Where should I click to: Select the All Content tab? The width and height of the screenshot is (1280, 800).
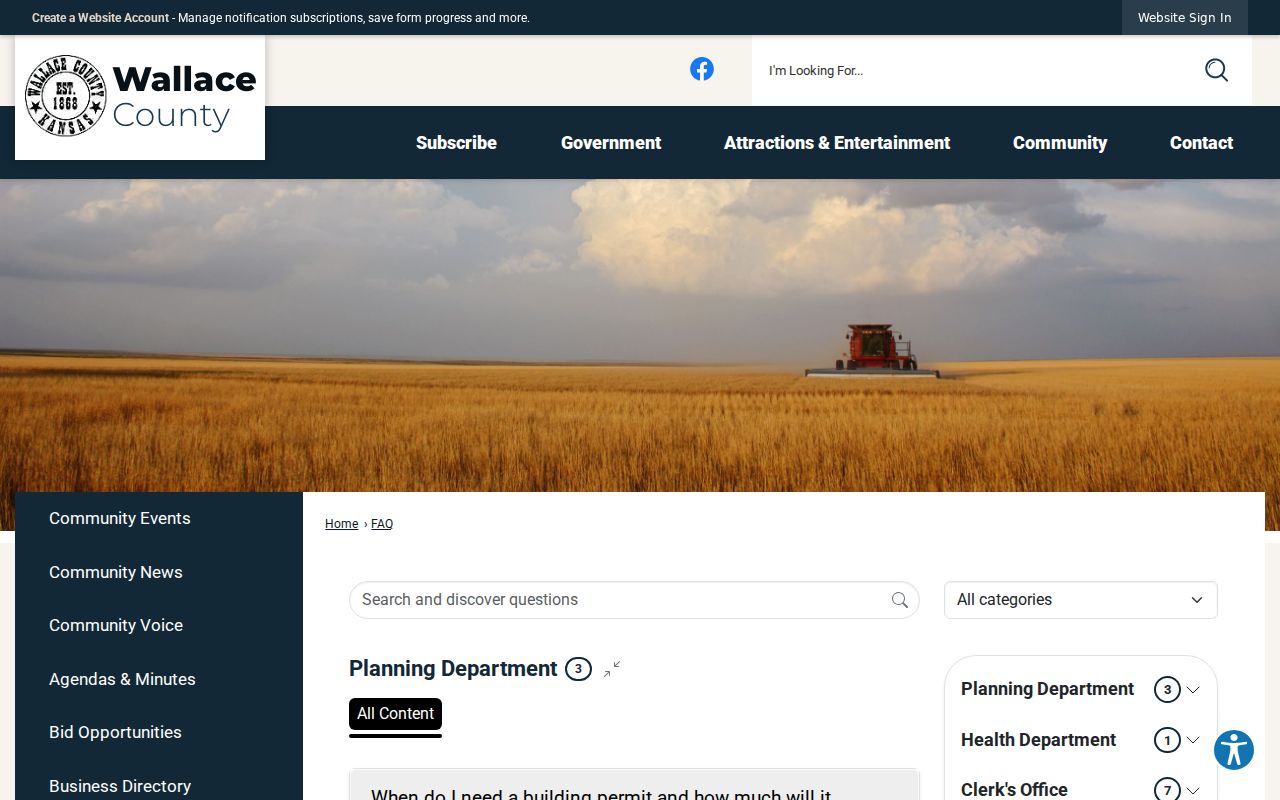click(395, 714)
